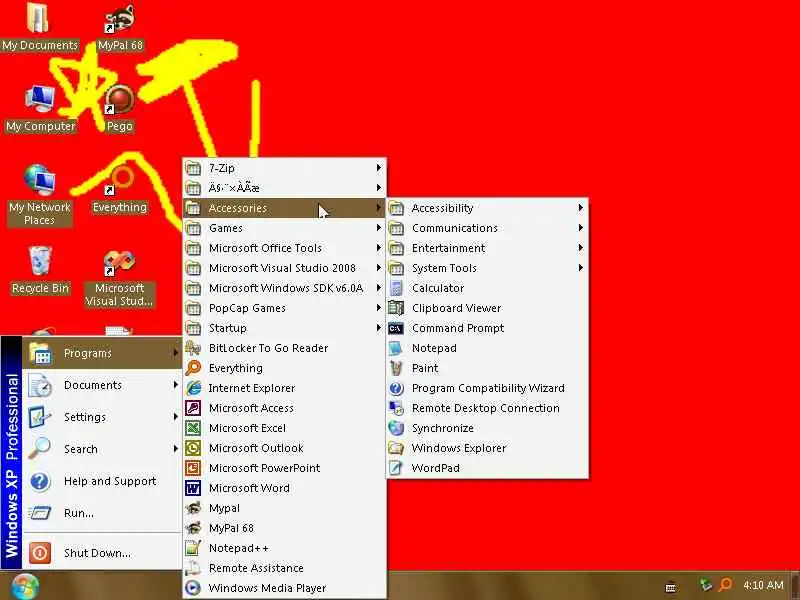Open the Documents start menu item
The image size is (800, 600).
click(x=103, y=385)
